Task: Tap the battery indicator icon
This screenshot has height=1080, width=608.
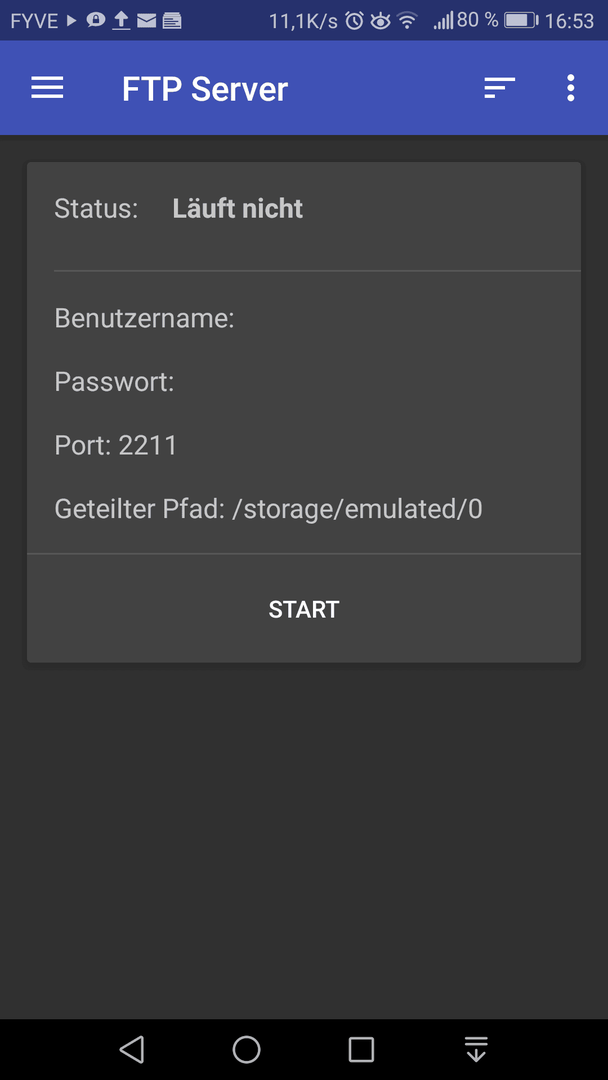Action: pyautogui.click(x=521, y=21)
